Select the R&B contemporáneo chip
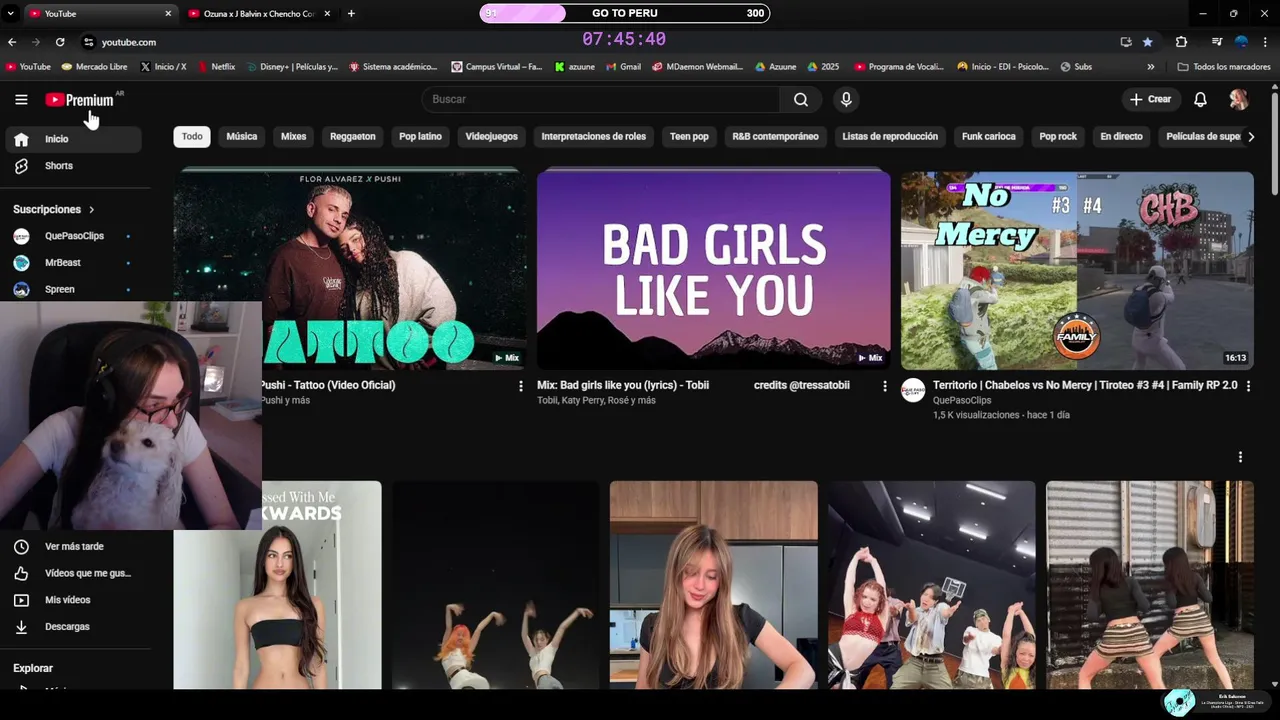Viewport: 1280px width, 720px height. tap(775, 136)
